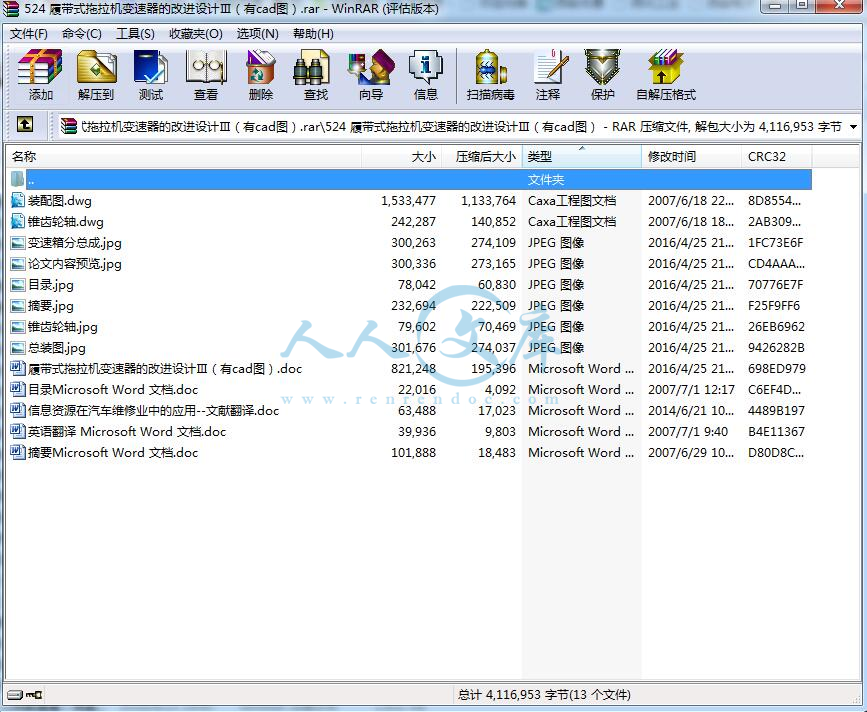Select file 锥齿轮轴.dwg
The width and height of the screenshot is (867, 712).
[x=66, y=221]
